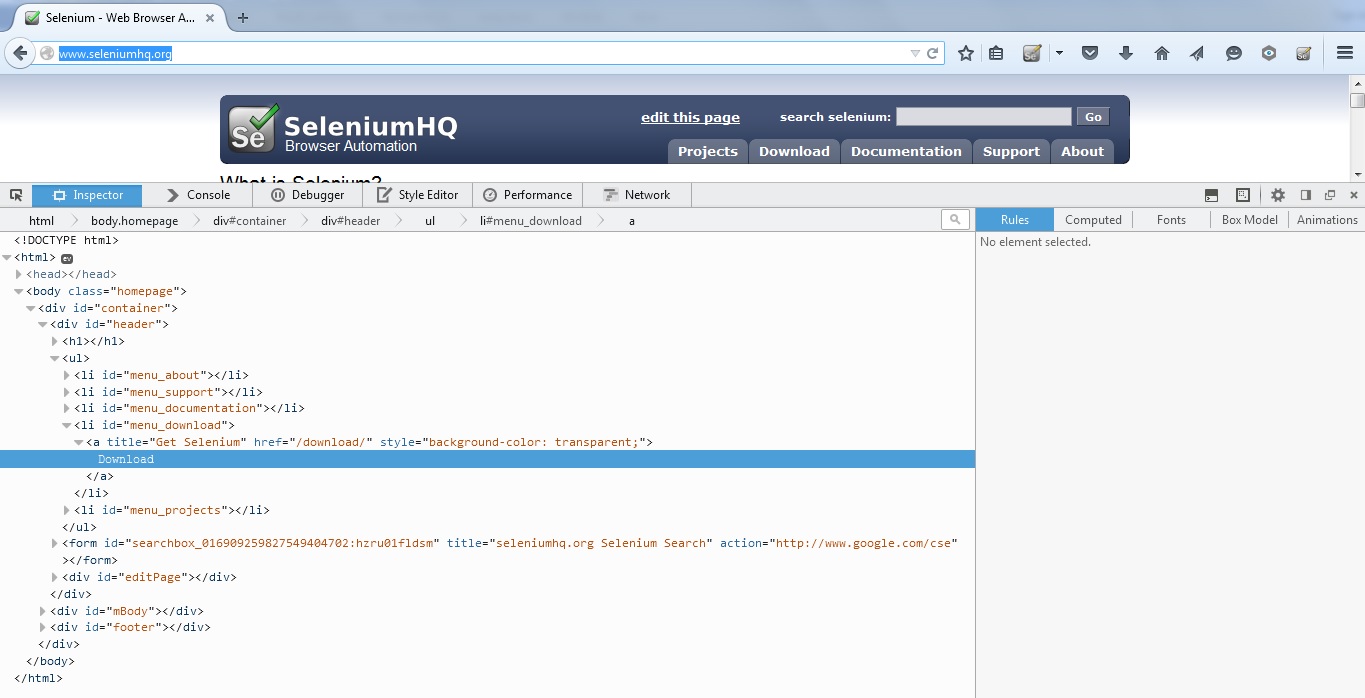Image resolution: width=1365 pixels, height=698 pixels.
Task: Click the Go search button
Action: tap(1093, 117)
